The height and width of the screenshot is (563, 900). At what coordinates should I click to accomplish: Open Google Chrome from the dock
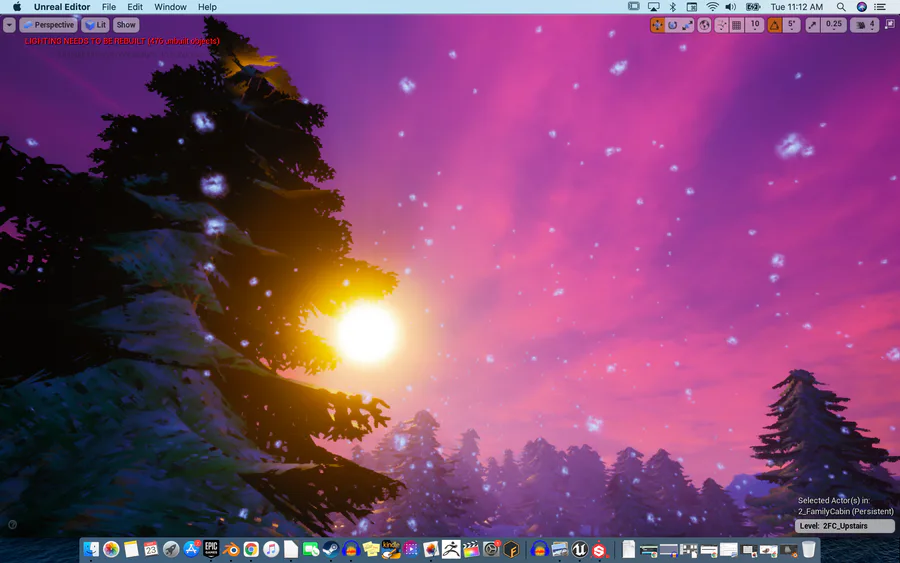pyautogui.click(x=251, y=549)
